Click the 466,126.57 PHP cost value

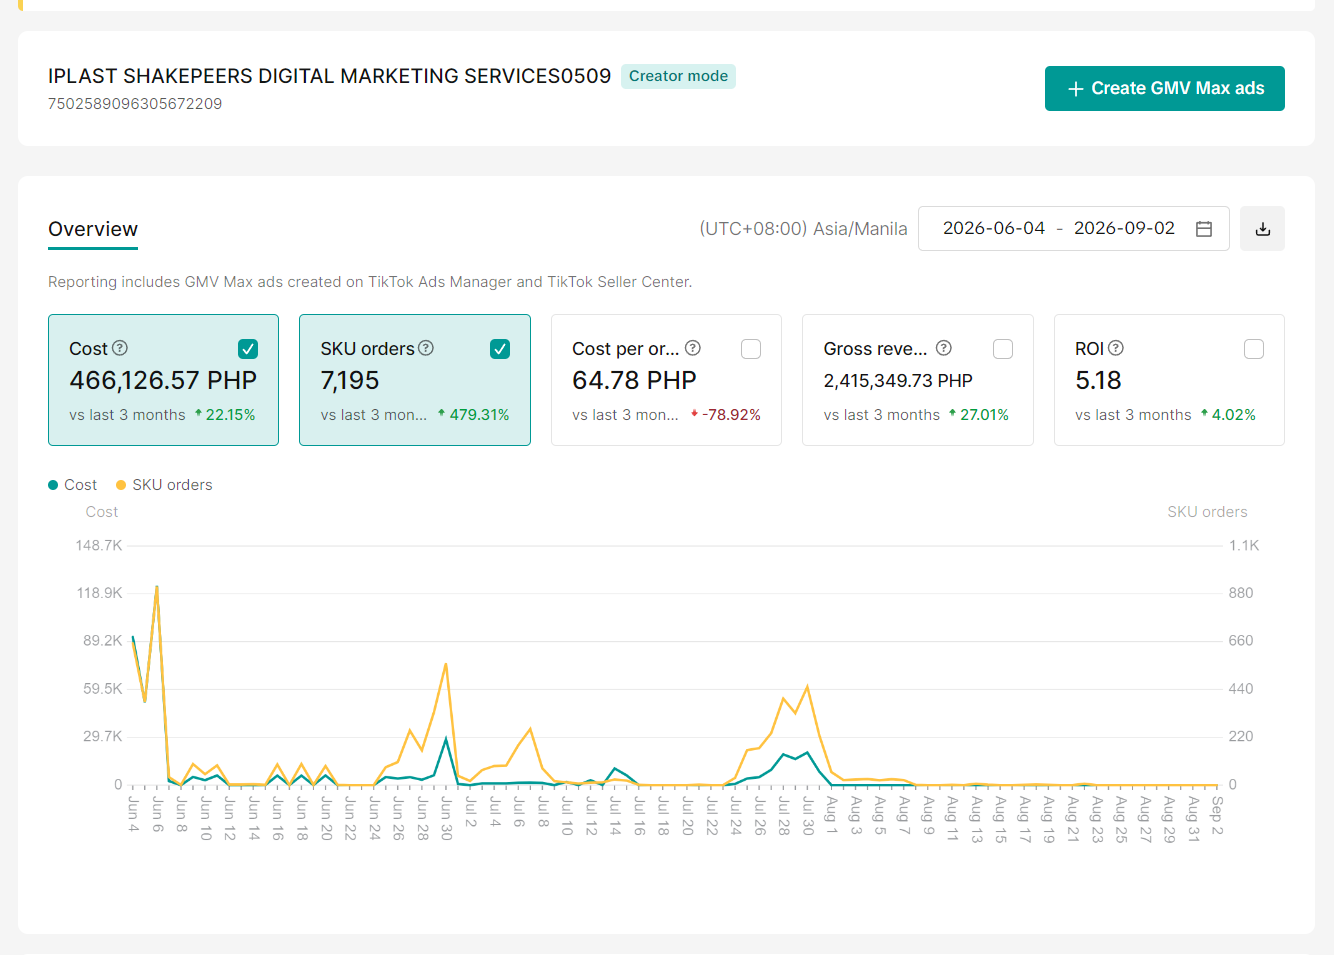coord(163,381)
